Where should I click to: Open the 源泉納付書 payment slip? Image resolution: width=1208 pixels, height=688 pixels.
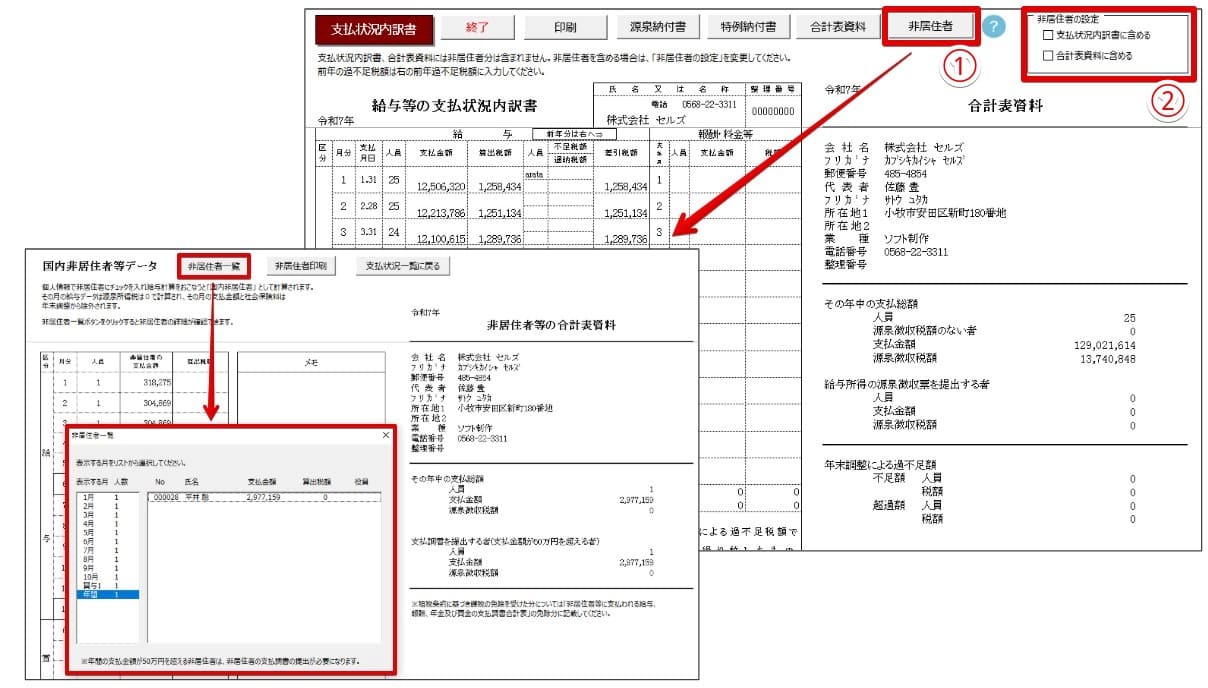[x=660, y=27]
